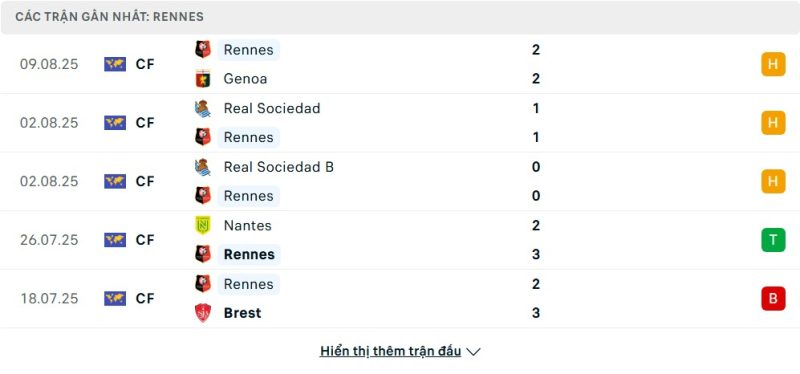The height and width of the screenshot is (374, 800).
Task: Click the 09.08.25 match date
Action: pos(49,64)
